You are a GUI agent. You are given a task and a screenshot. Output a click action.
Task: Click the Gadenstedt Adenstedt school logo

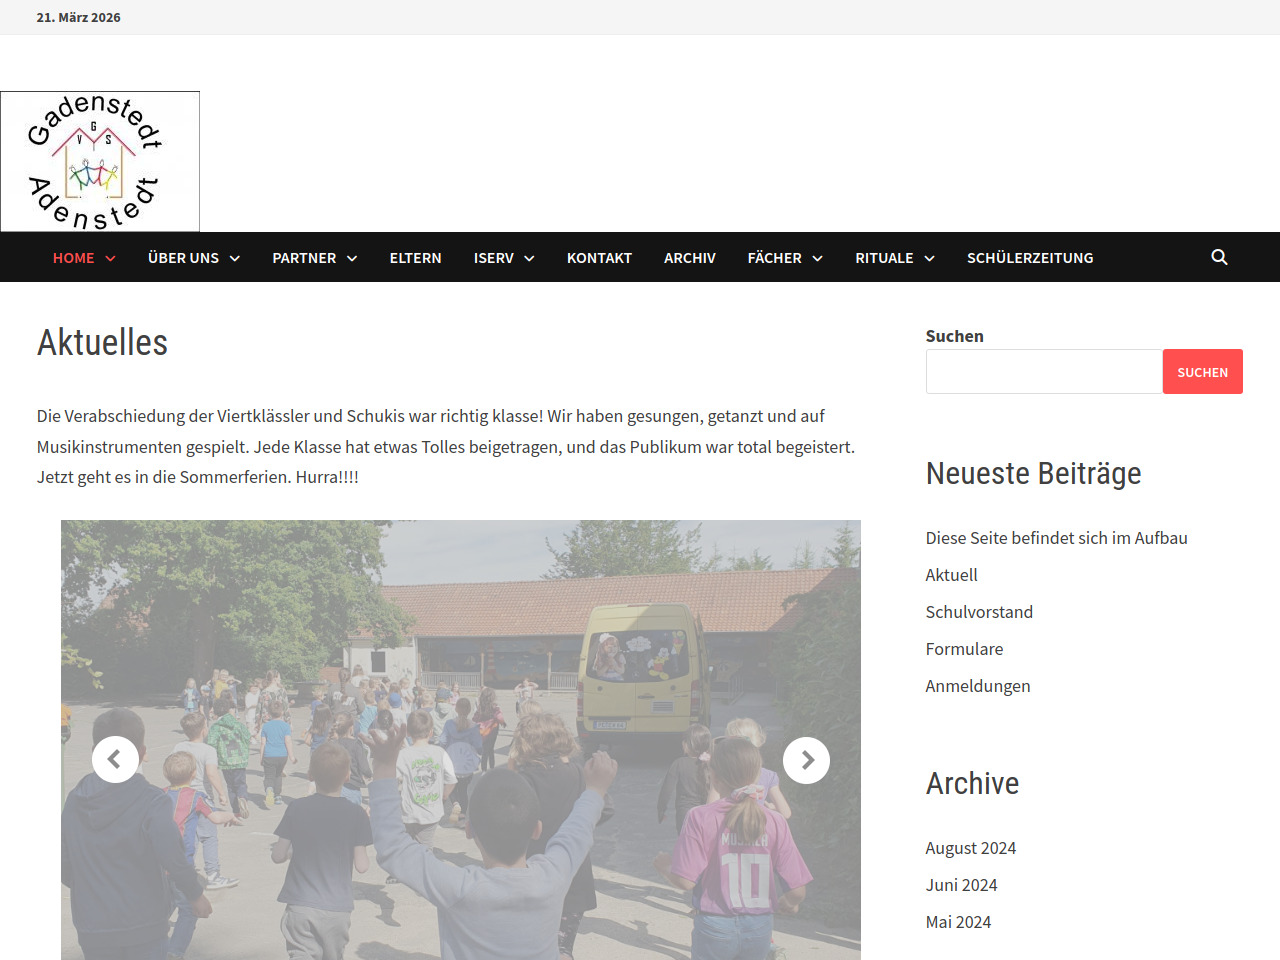[100, 161]
